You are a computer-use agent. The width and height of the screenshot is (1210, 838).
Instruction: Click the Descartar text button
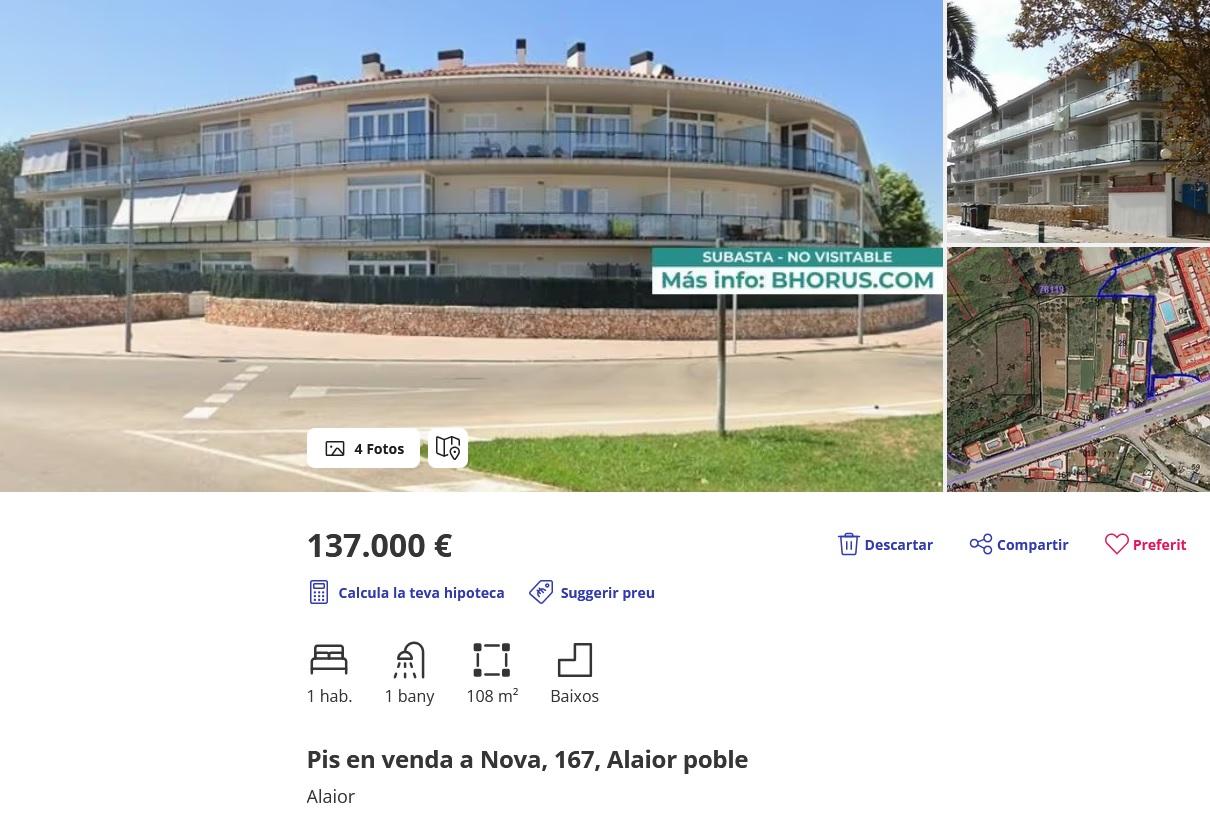[x=898, y=544]
